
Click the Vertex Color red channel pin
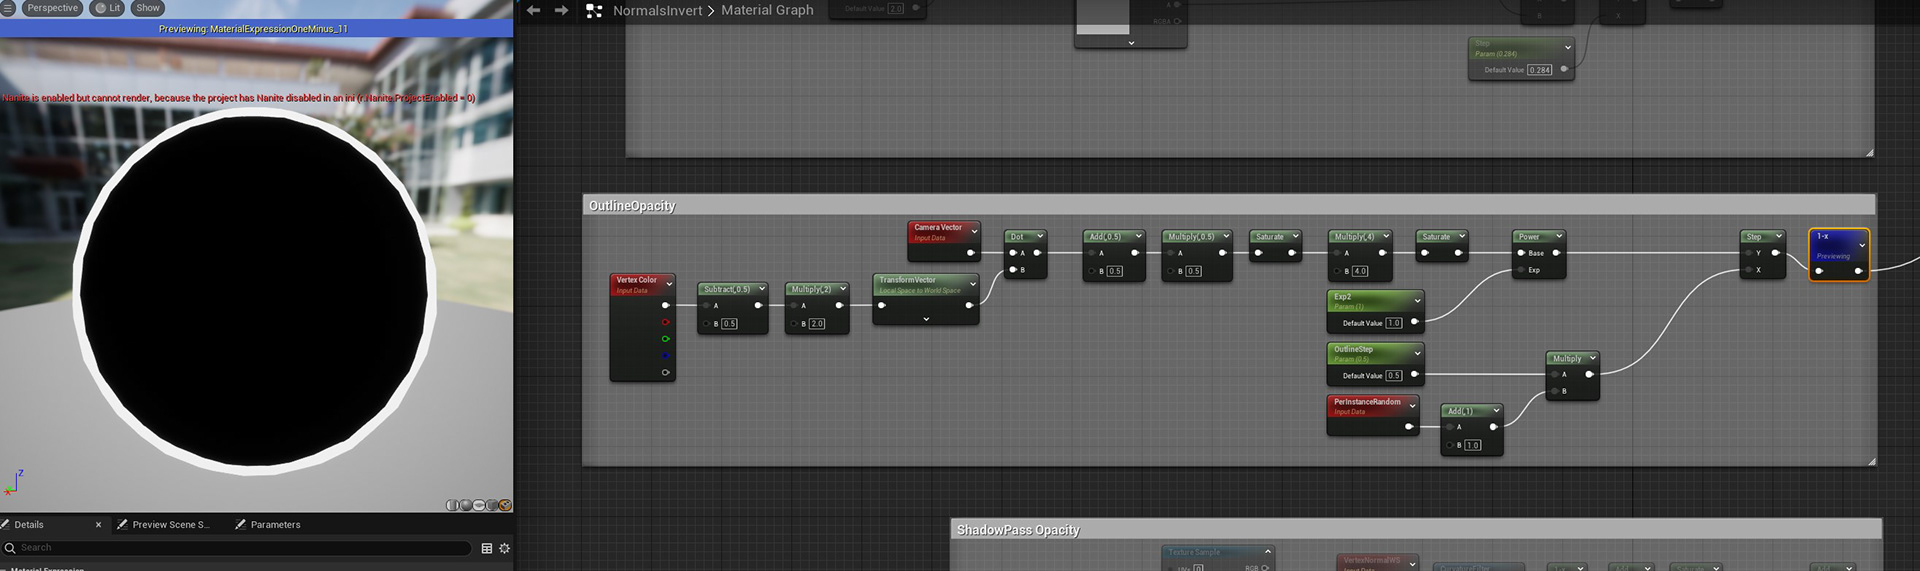pos(665,322)
